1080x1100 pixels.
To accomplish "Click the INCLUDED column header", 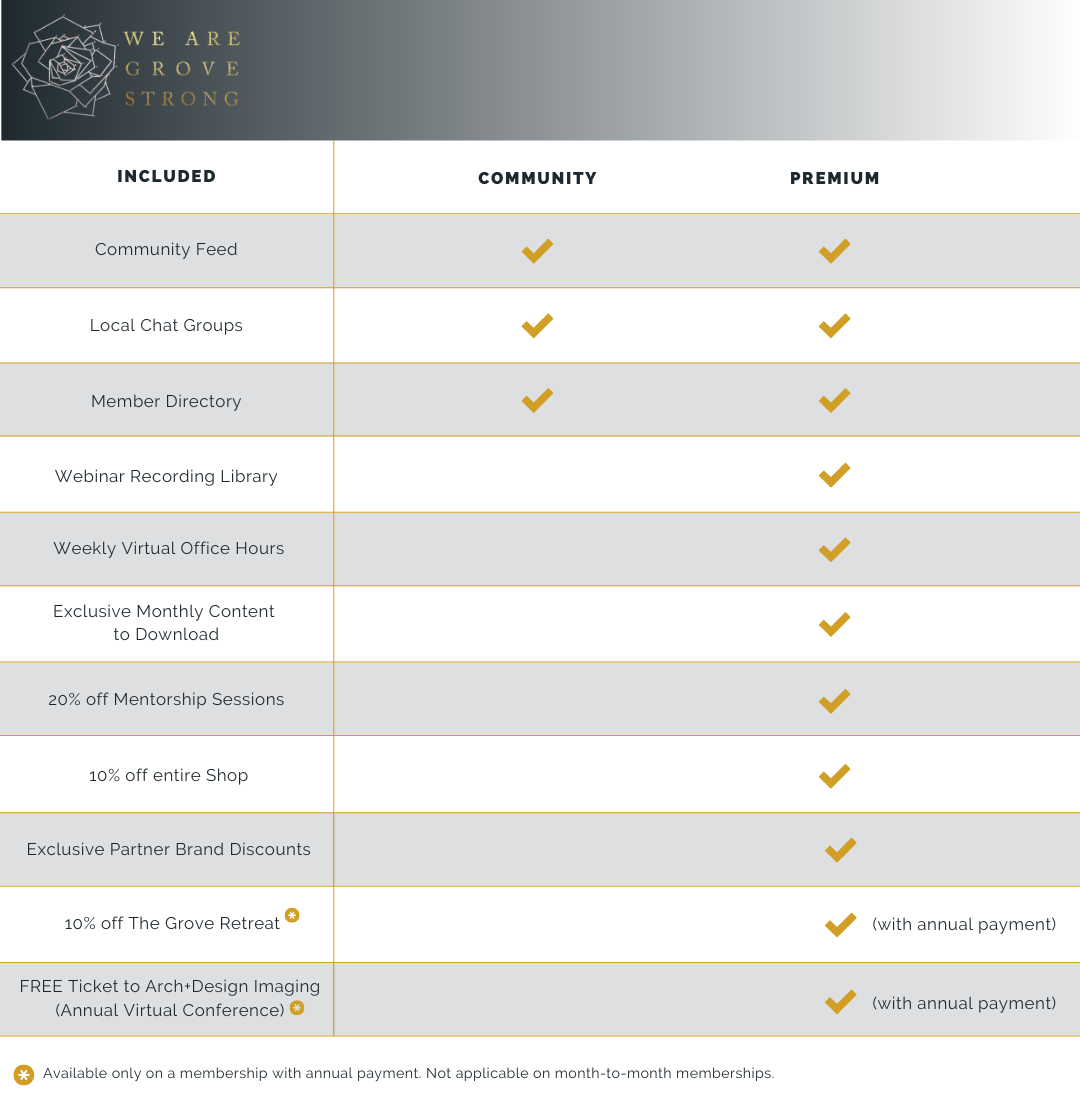I will [x=166, y=176].
